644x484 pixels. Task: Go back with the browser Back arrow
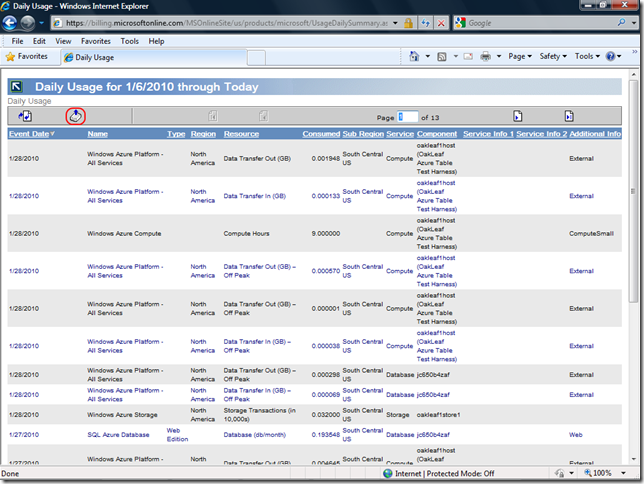[x=9, y=23]
